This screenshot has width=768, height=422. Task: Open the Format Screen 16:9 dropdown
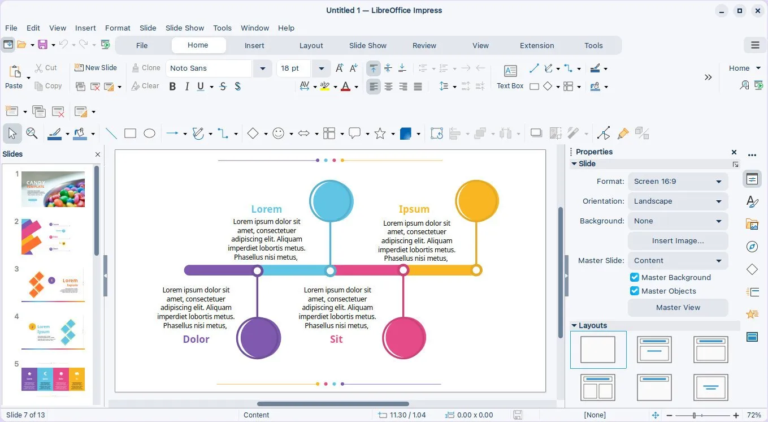pos(678,181)
